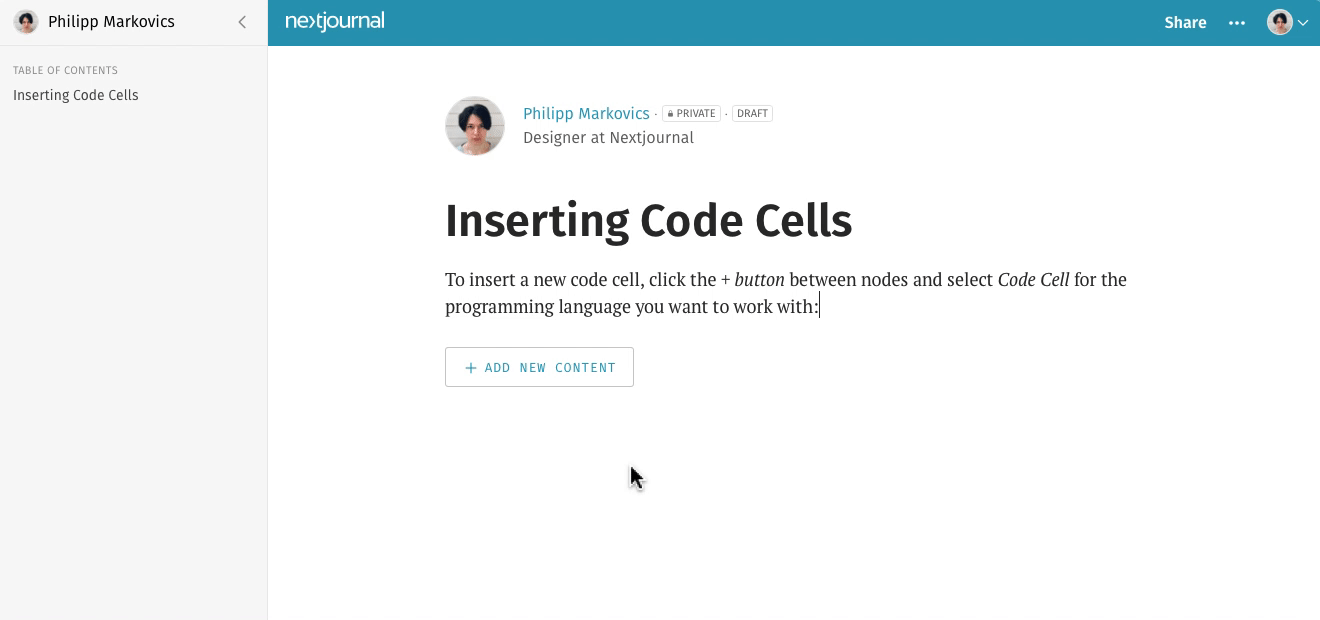Image resolution: width=1320 pixels, height=620 pixels.
Task: Toggle the DRAFT status badge
Action: point(752,113)
